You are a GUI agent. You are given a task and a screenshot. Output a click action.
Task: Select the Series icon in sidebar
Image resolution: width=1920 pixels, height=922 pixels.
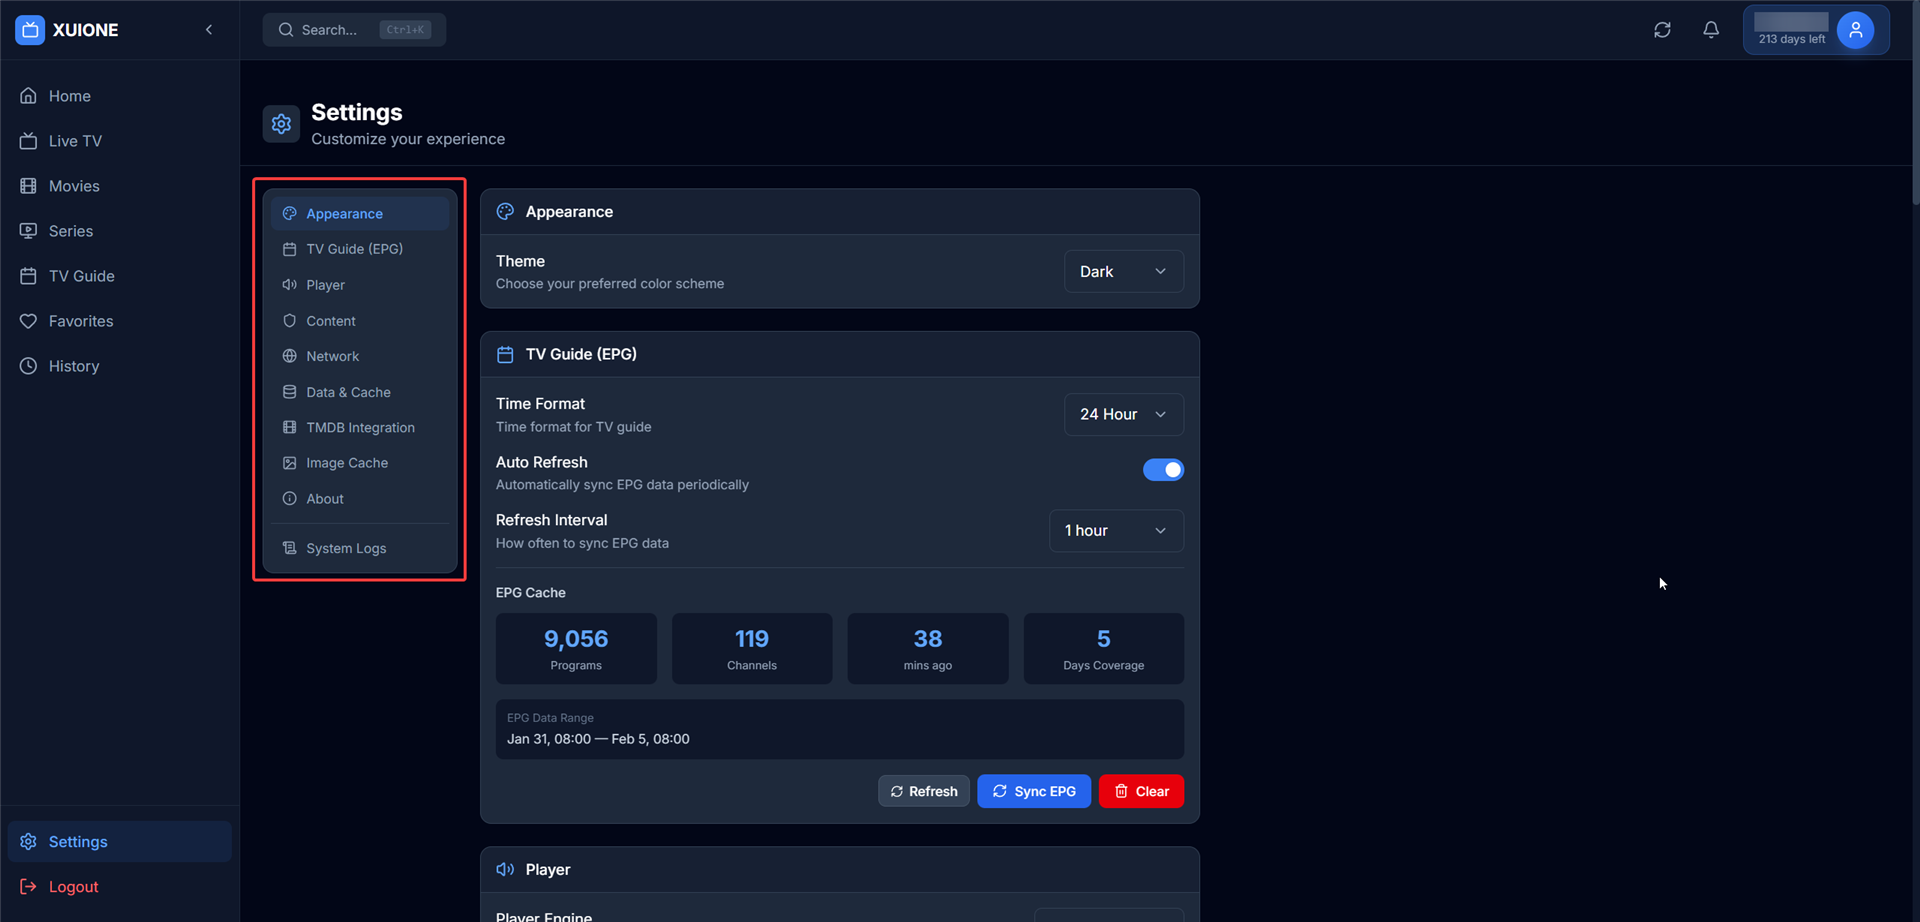[x=30, y=231]
